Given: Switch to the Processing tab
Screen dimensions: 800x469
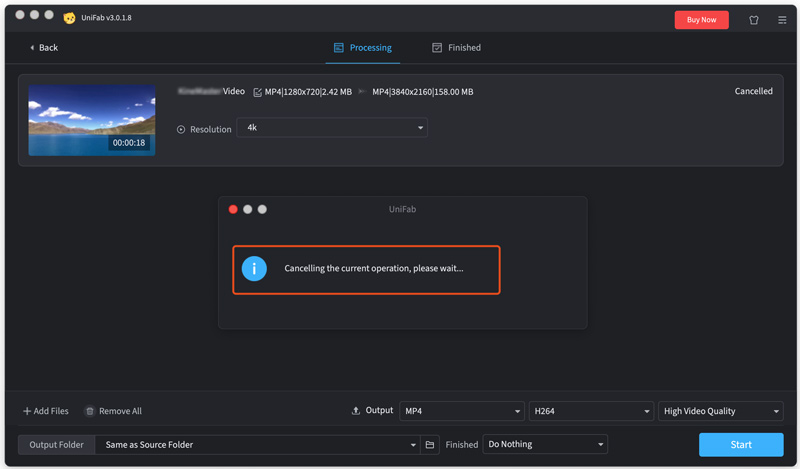Looking at the screenshot, I should tap(363, 47).
